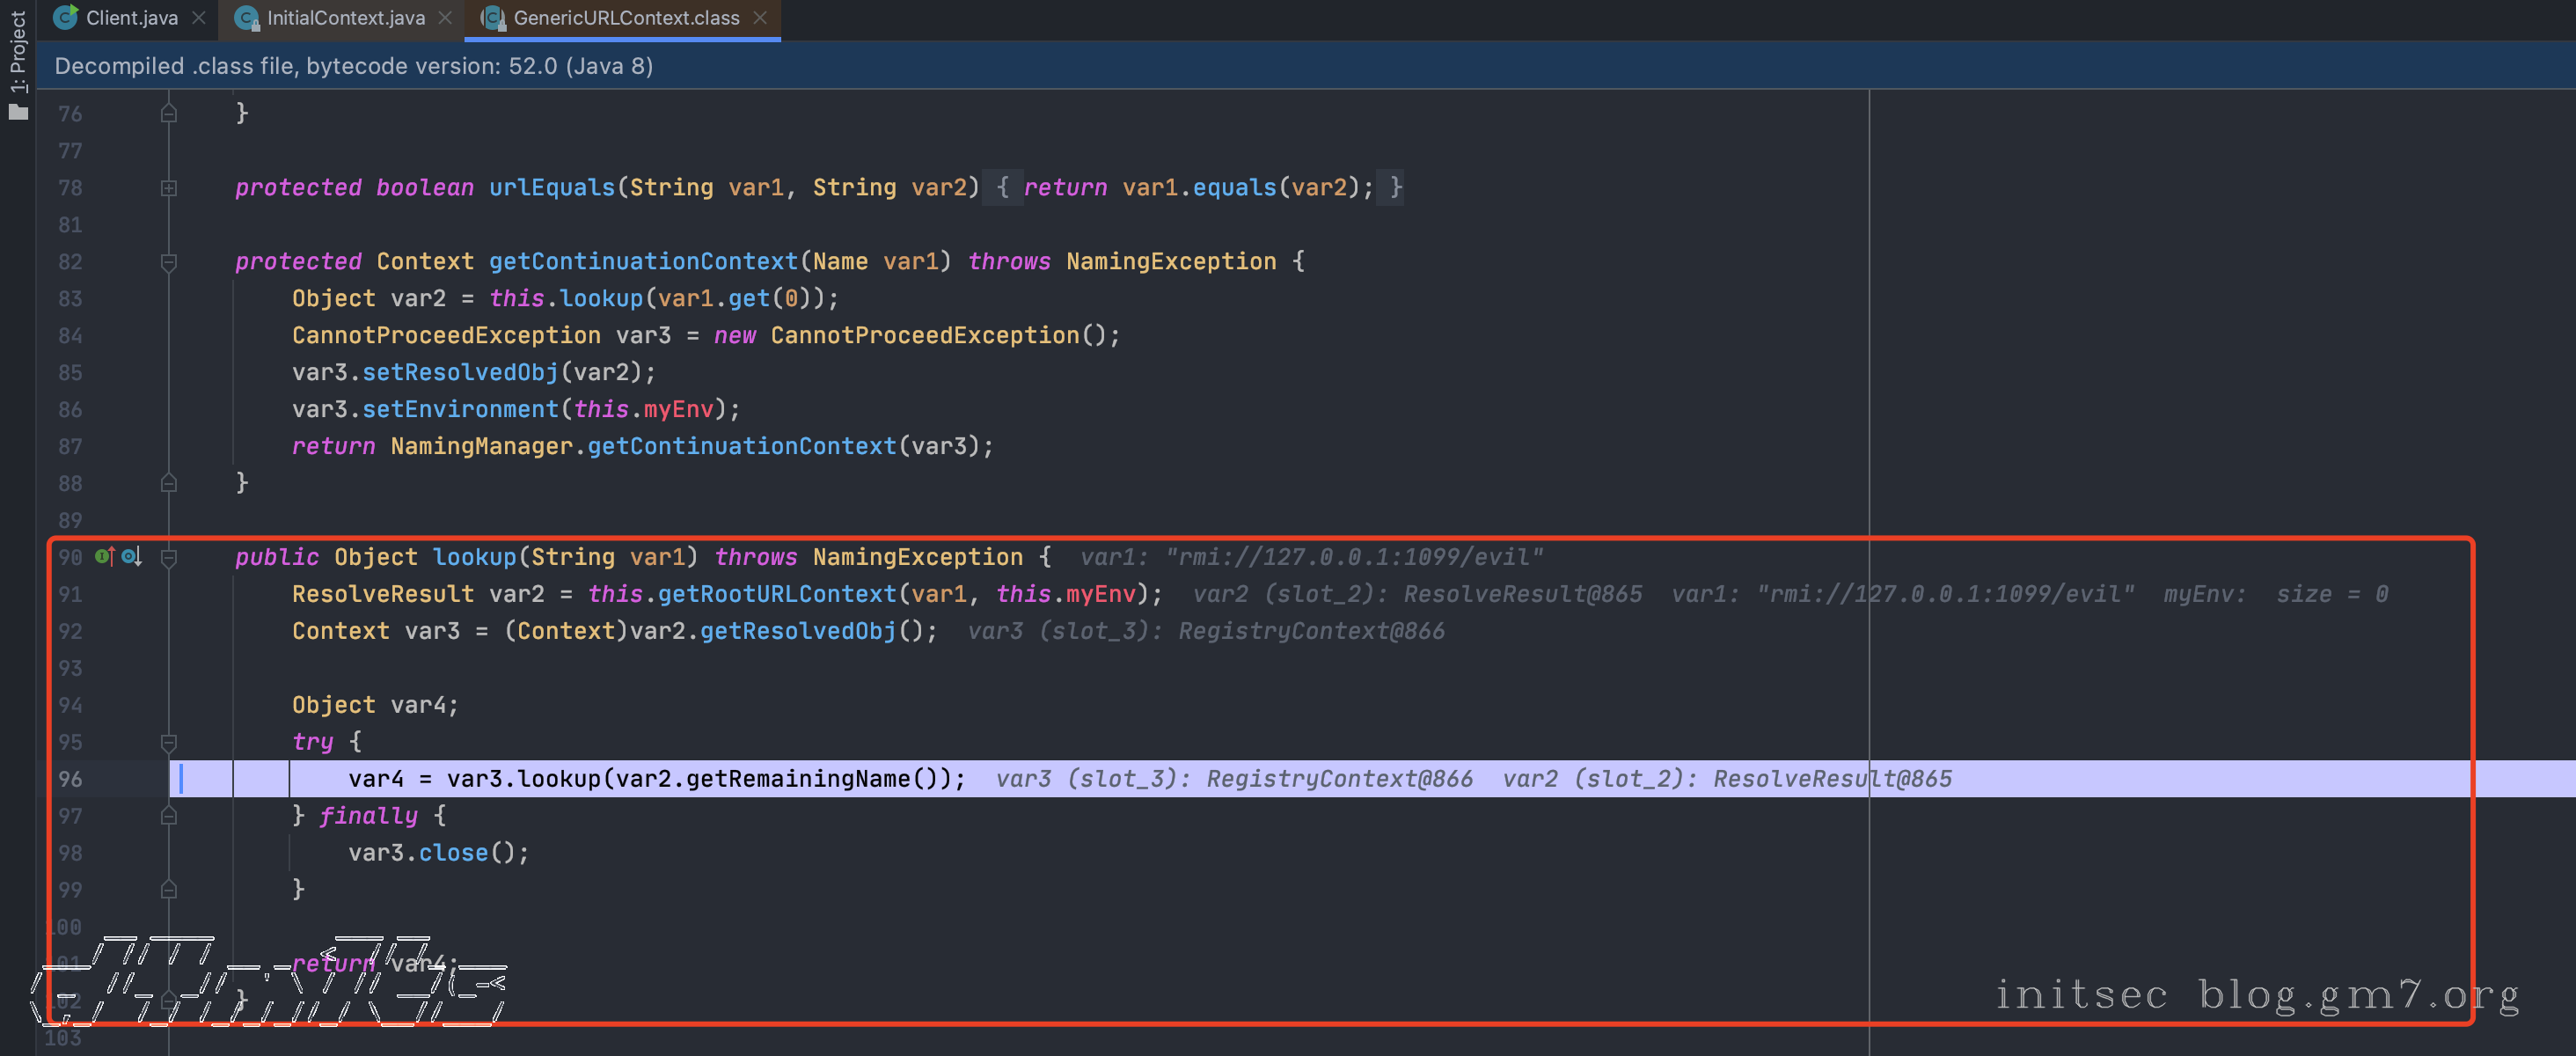Click the project folder icon in left stripe
Viewport: 2576px width, 1056px height.
click(x=18, y=113)
